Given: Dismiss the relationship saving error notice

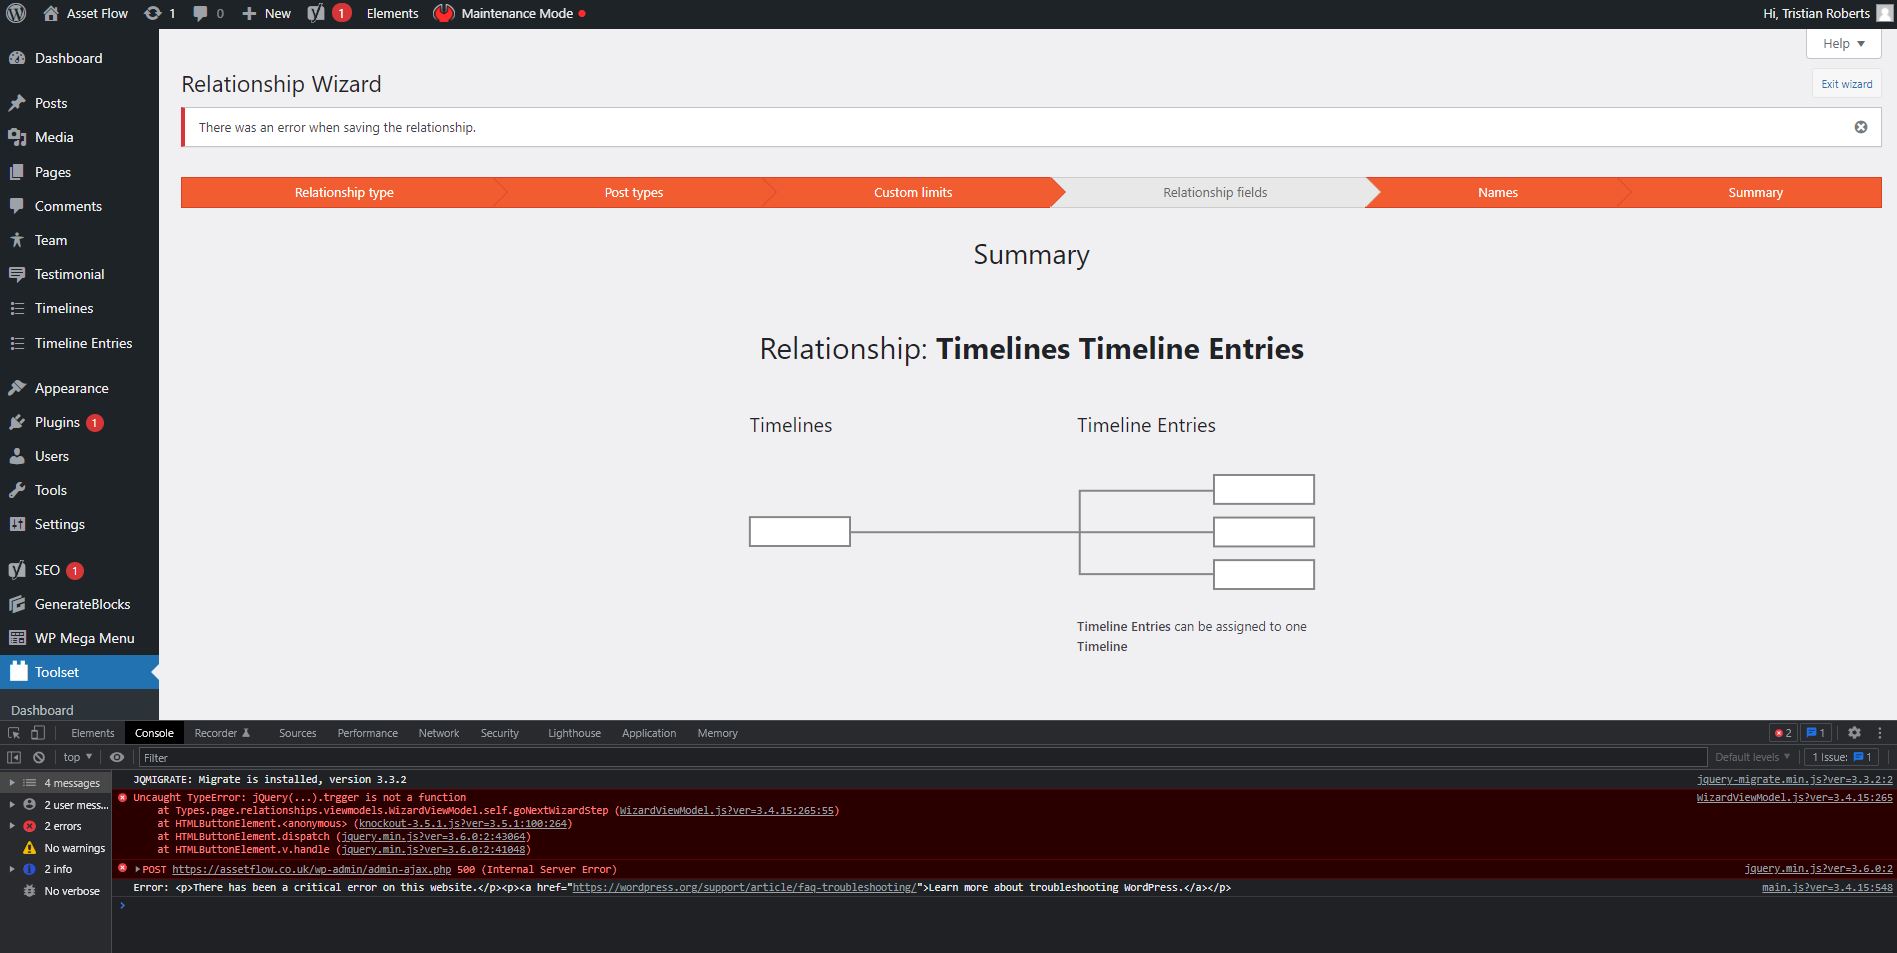Looking at the screenshot, I should [1860, 127].
